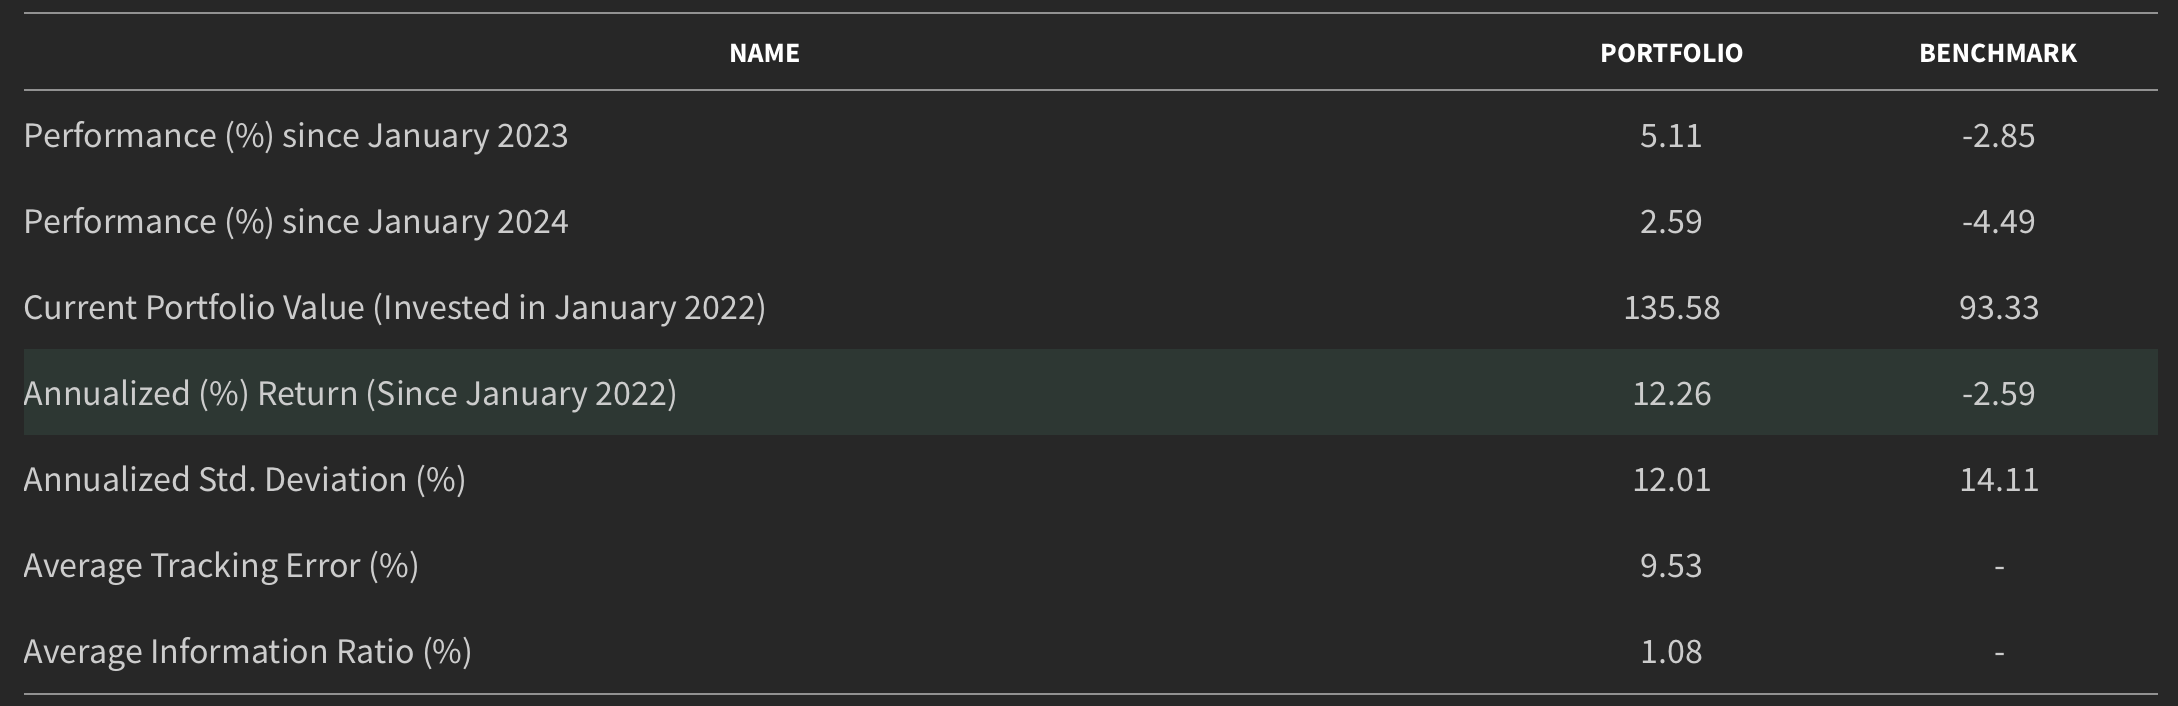Select the benchmark value -4.49
This screenshot has height=706, width=2178.
(x=1997, y=222)
